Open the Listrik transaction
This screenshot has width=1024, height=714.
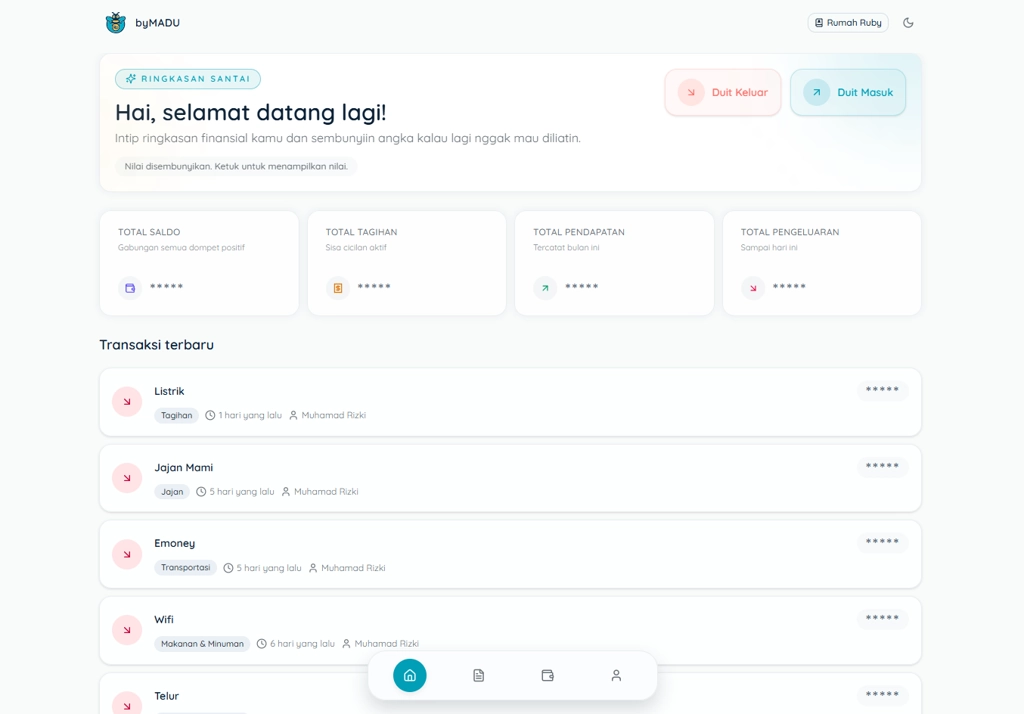click(x=510, y=402)
